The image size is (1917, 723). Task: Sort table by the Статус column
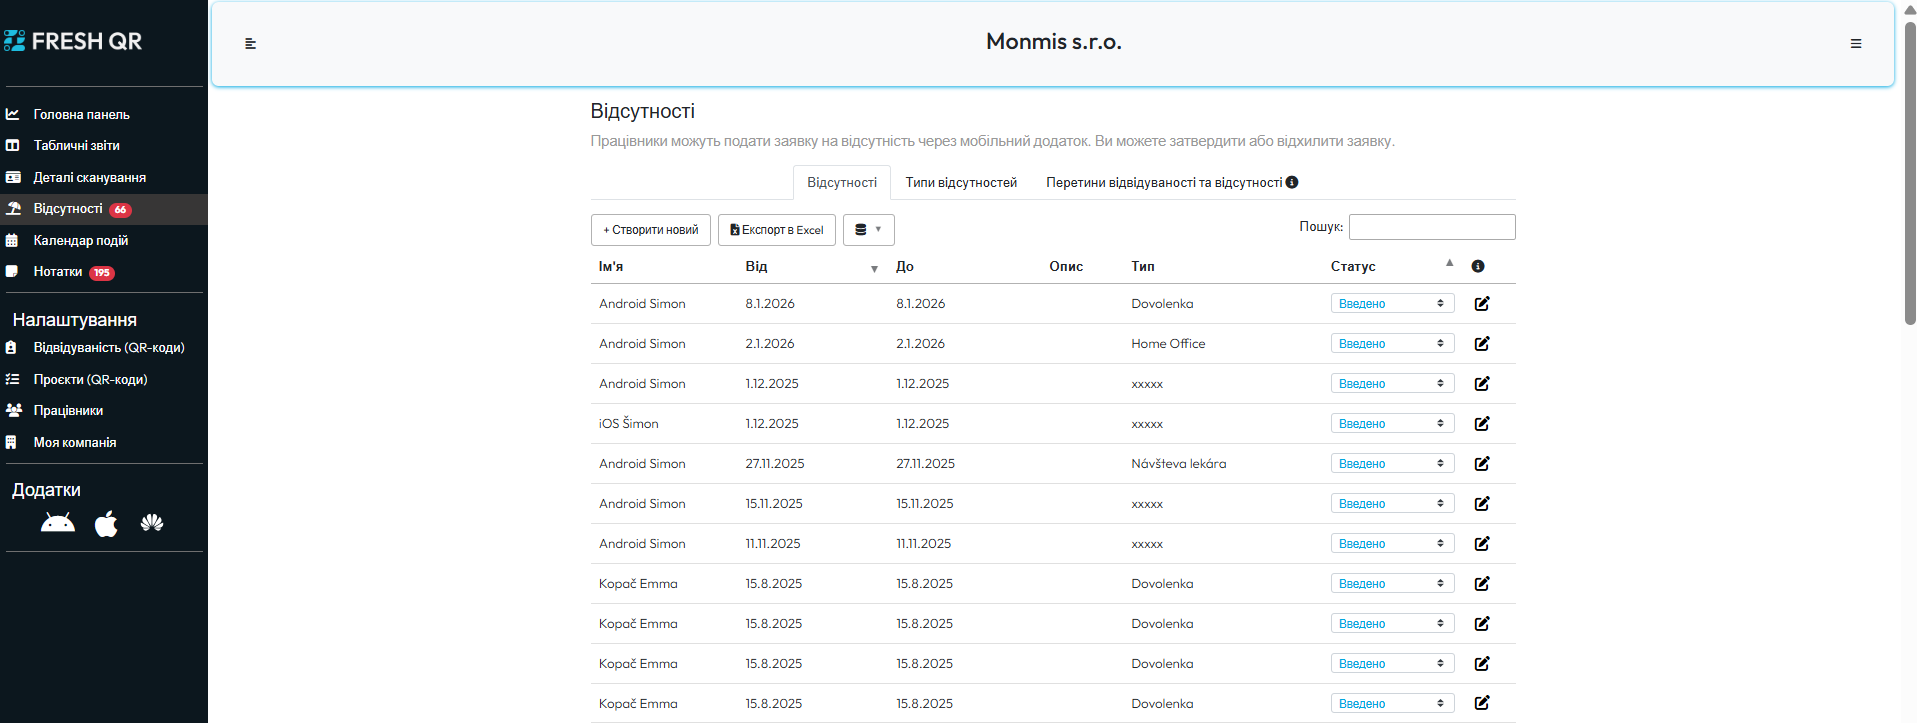[1353, 266]
